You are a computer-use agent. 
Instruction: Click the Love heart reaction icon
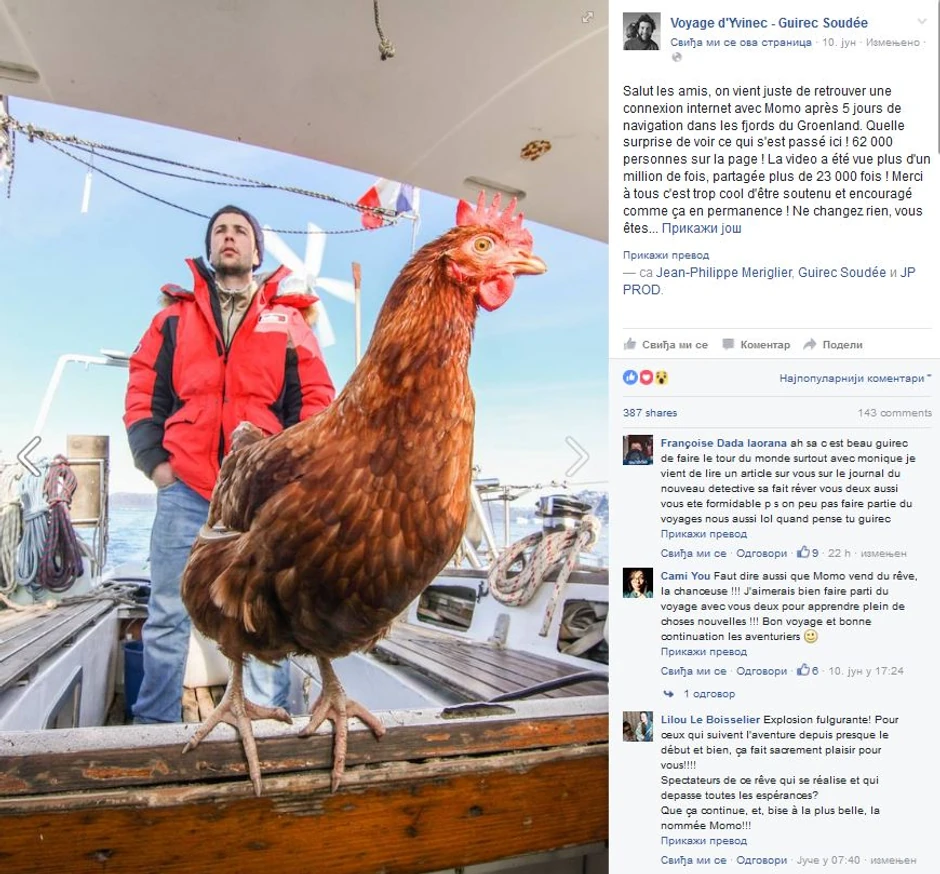pos(646,378)
